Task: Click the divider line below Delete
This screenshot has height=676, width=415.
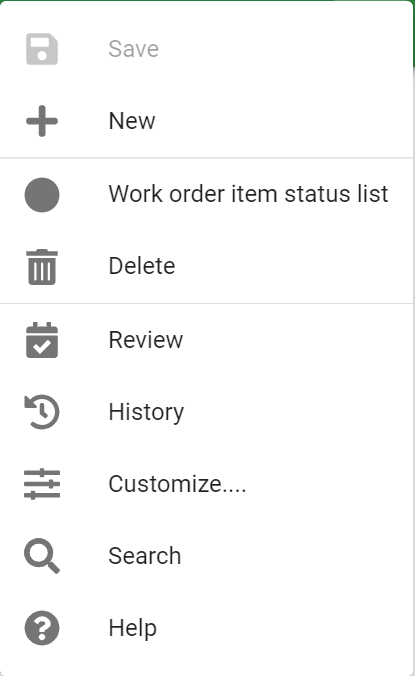Action: point(206,304)
